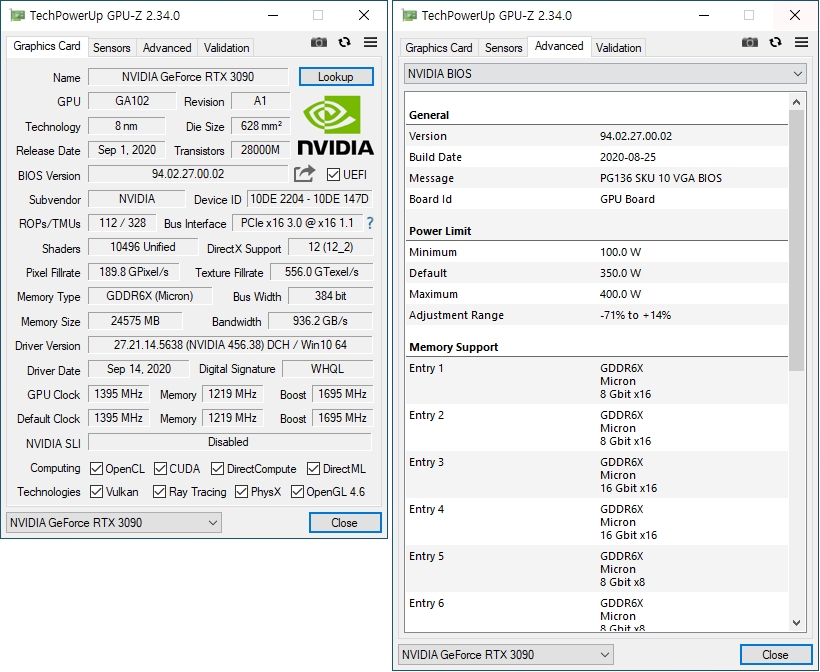Click the Bandwidth field
Image resolution: width=820 pixels, height=672 pixels.
pos(320,321)
